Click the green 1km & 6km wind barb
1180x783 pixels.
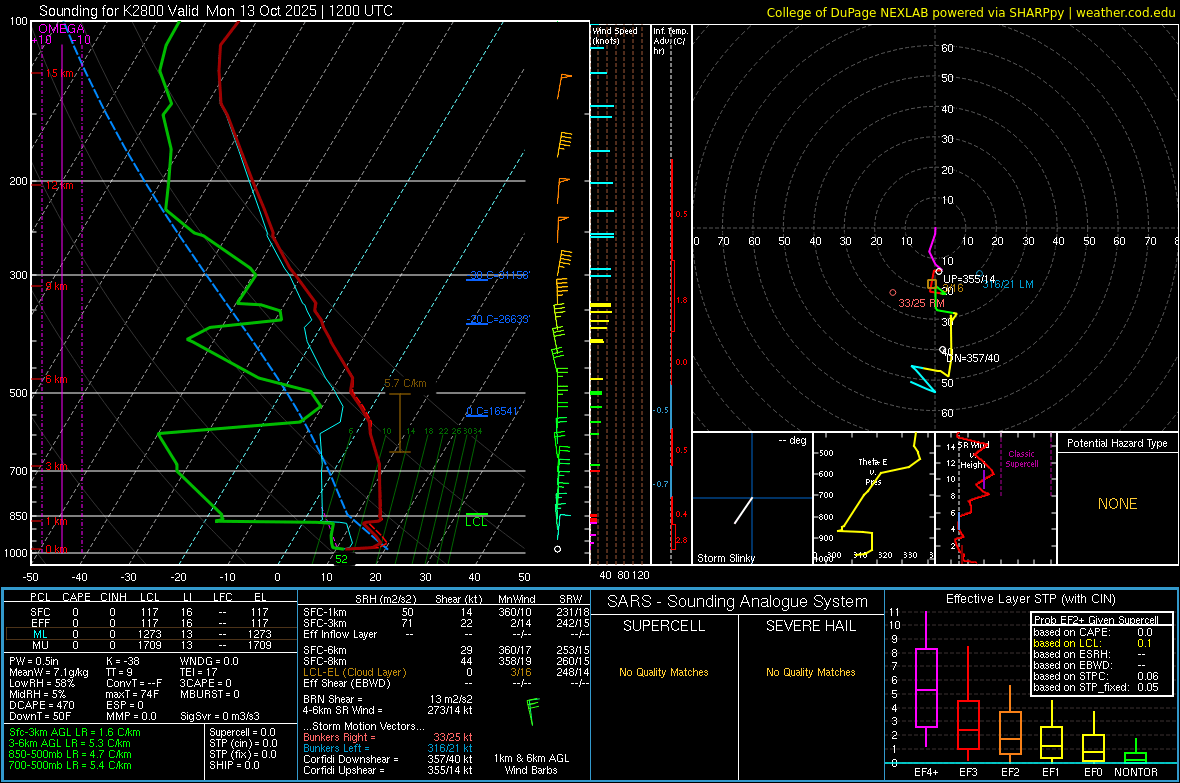pyautogui.click(x=532, y=711)
